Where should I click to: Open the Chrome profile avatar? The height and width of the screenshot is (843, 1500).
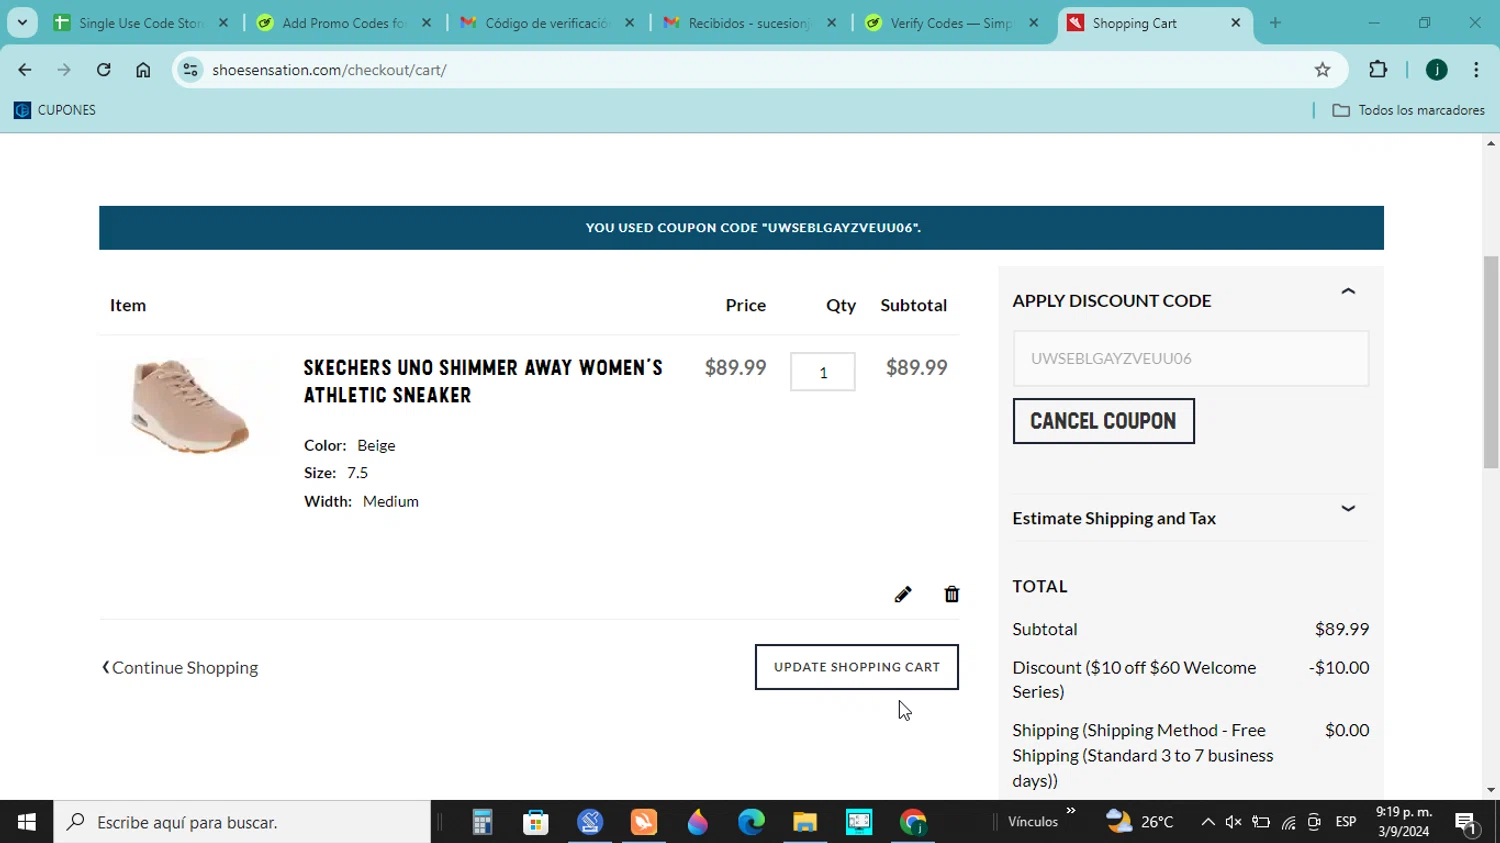(x=1436, y=70)
